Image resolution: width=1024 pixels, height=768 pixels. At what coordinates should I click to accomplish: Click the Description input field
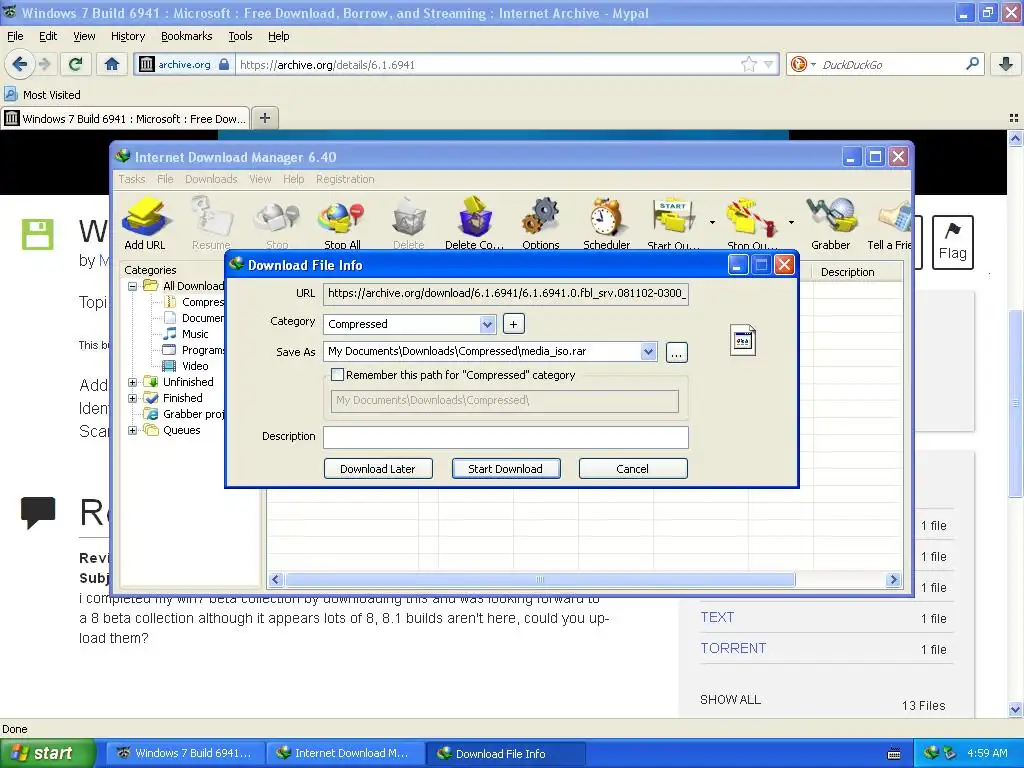pos(506,438)
